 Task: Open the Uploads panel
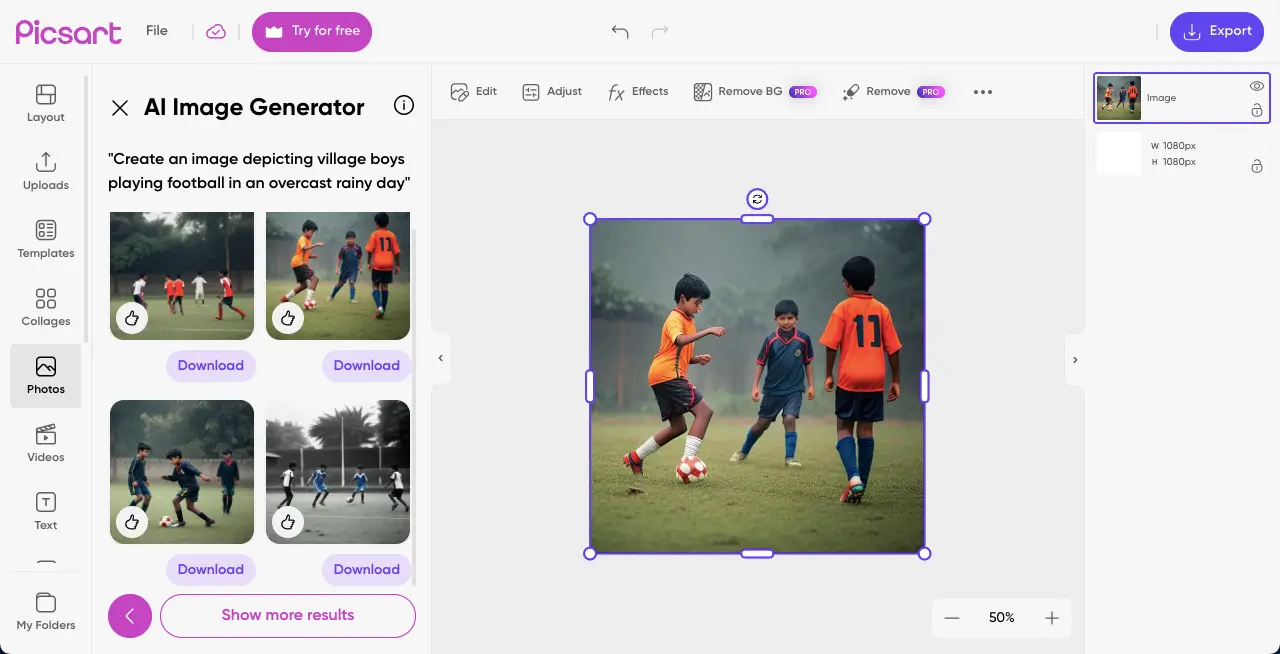coord(46,172)
